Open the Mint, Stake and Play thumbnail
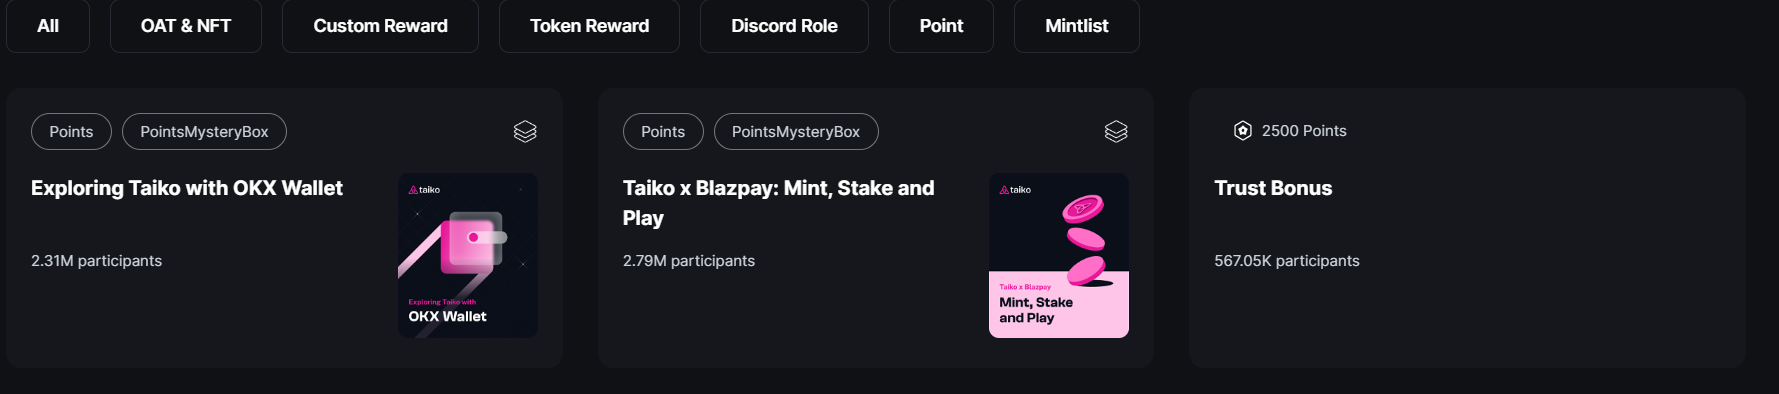Image resolution: width=1779 pixels, height=394 pixels. coord(1059,255)
